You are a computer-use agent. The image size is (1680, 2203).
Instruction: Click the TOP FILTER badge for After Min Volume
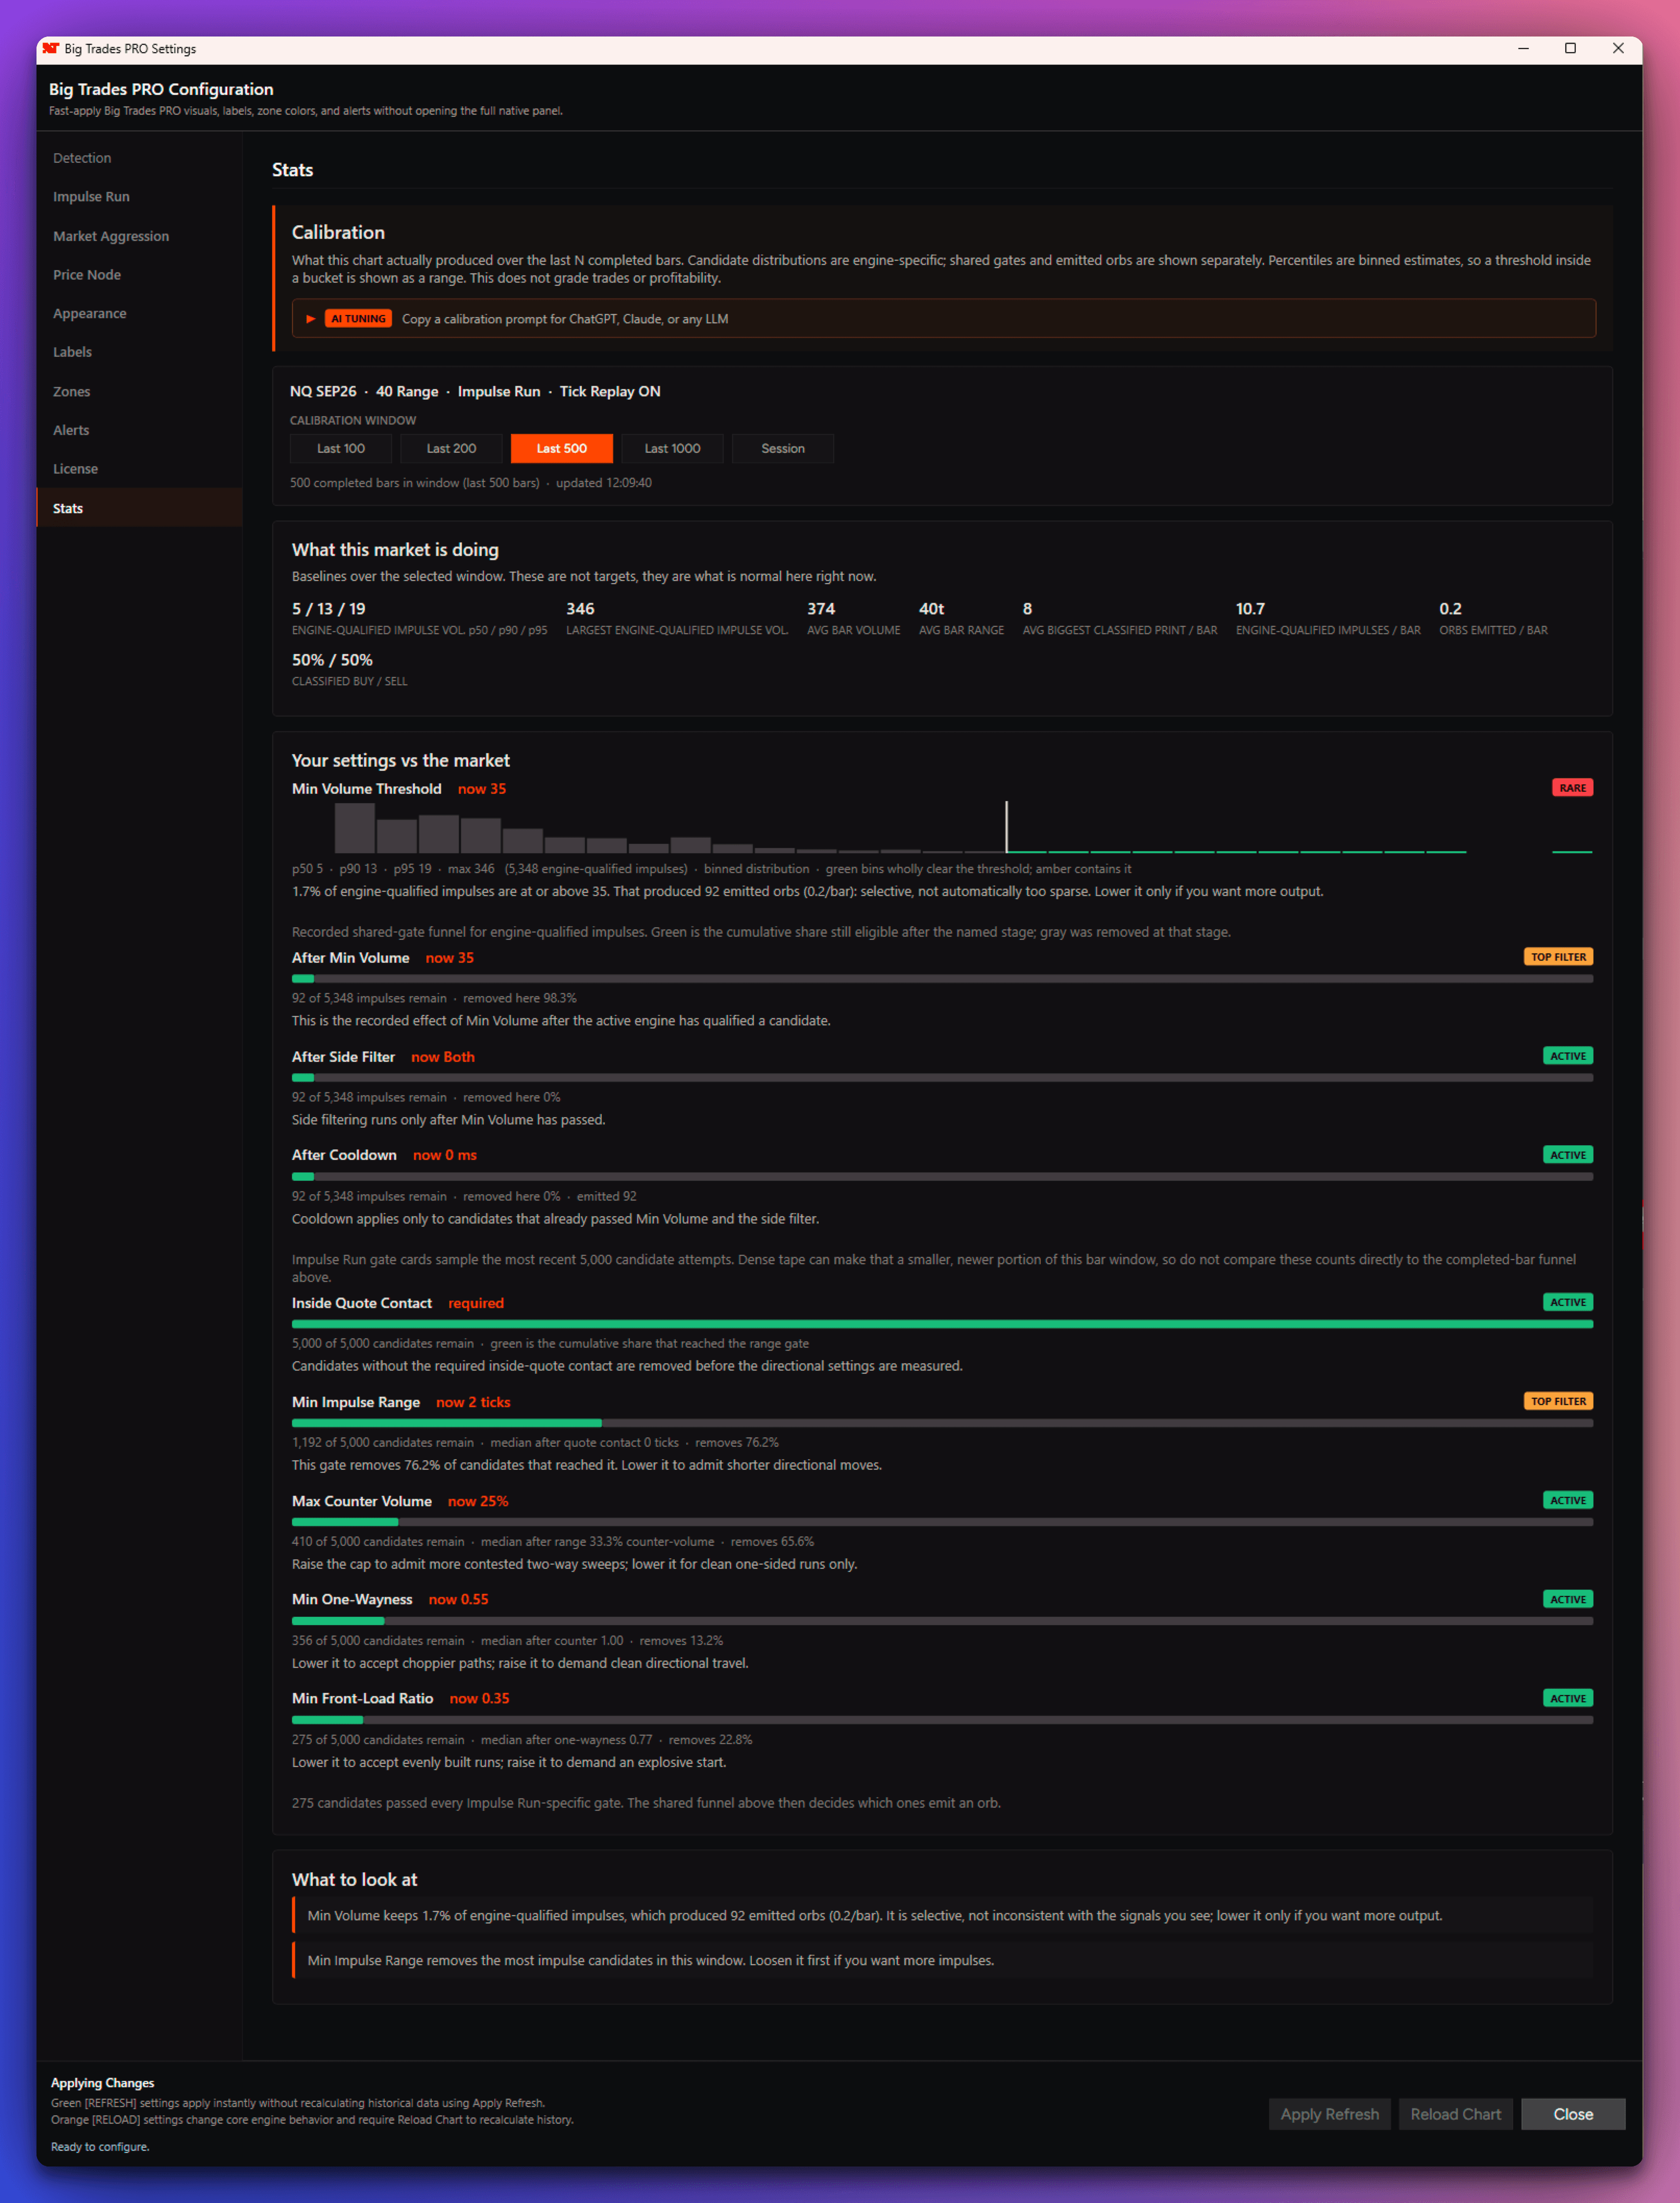[1558, 957]
